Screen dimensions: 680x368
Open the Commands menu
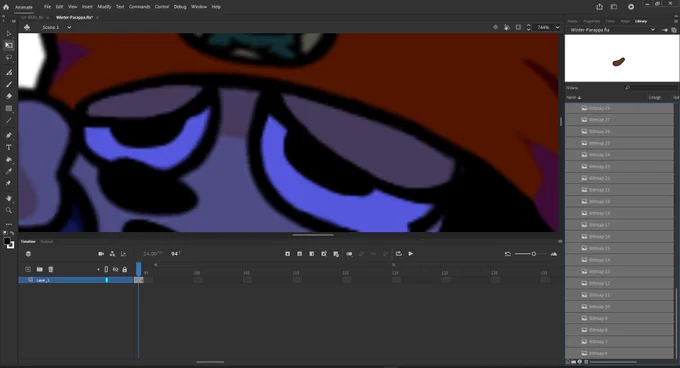139,7
